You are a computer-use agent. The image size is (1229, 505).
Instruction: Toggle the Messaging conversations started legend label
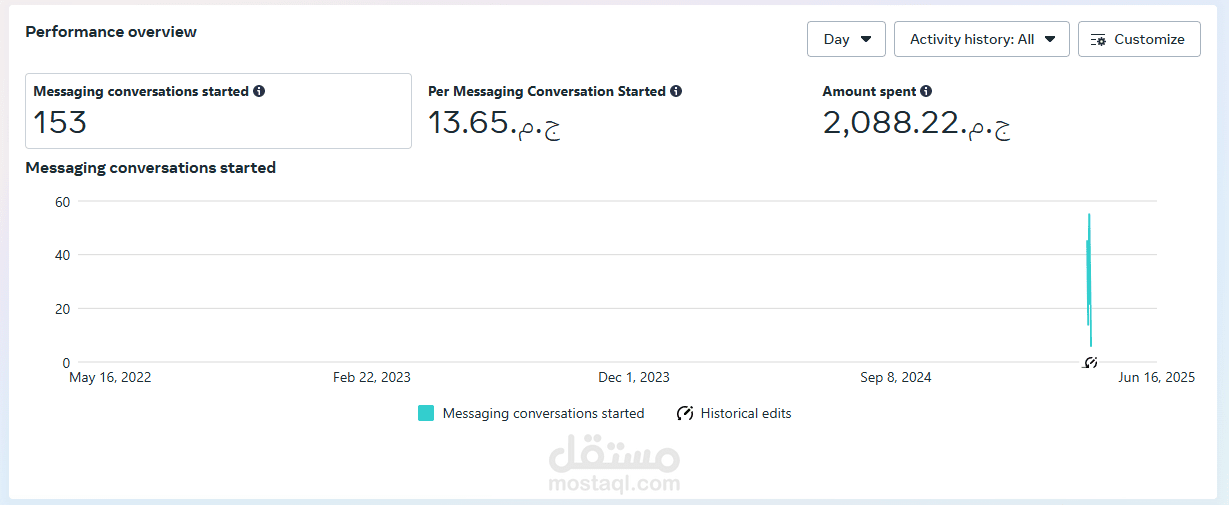tap(543, 413)
